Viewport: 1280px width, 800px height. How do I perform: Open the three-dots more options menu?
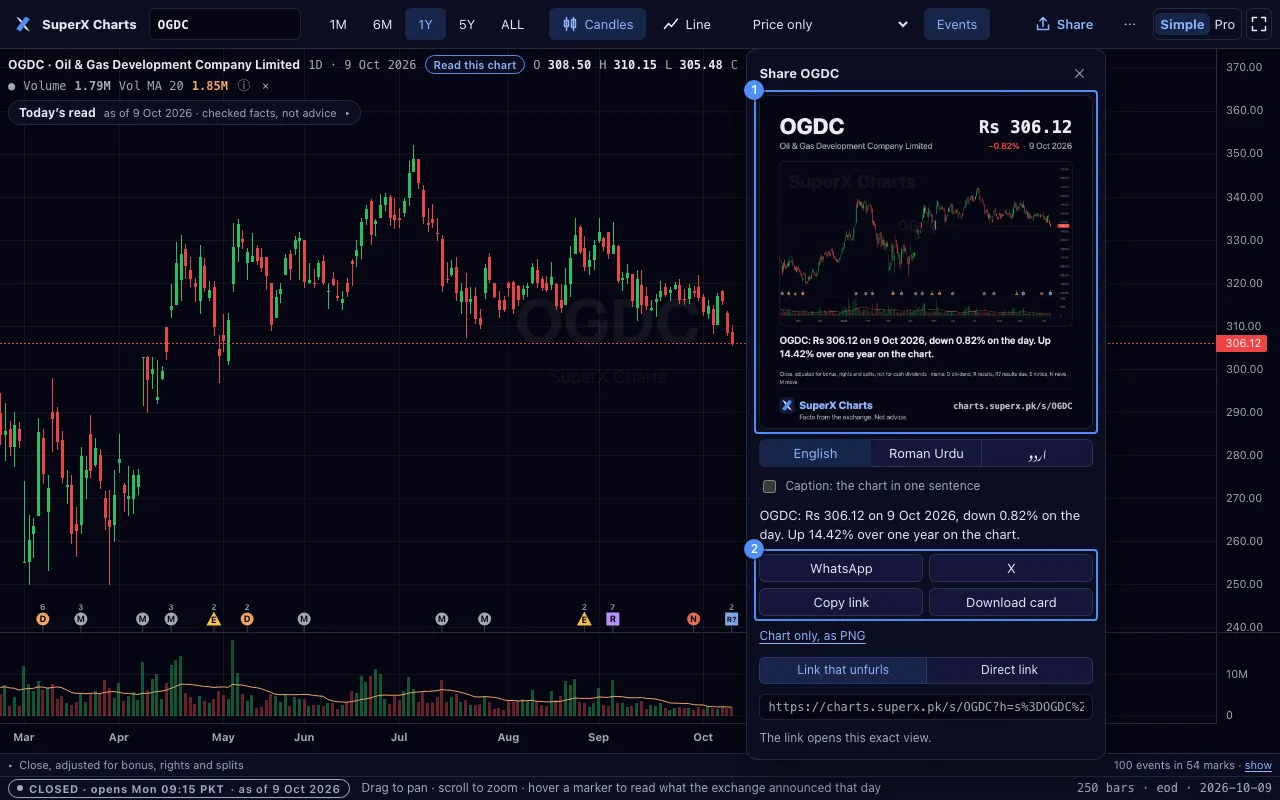[1130, 24]
